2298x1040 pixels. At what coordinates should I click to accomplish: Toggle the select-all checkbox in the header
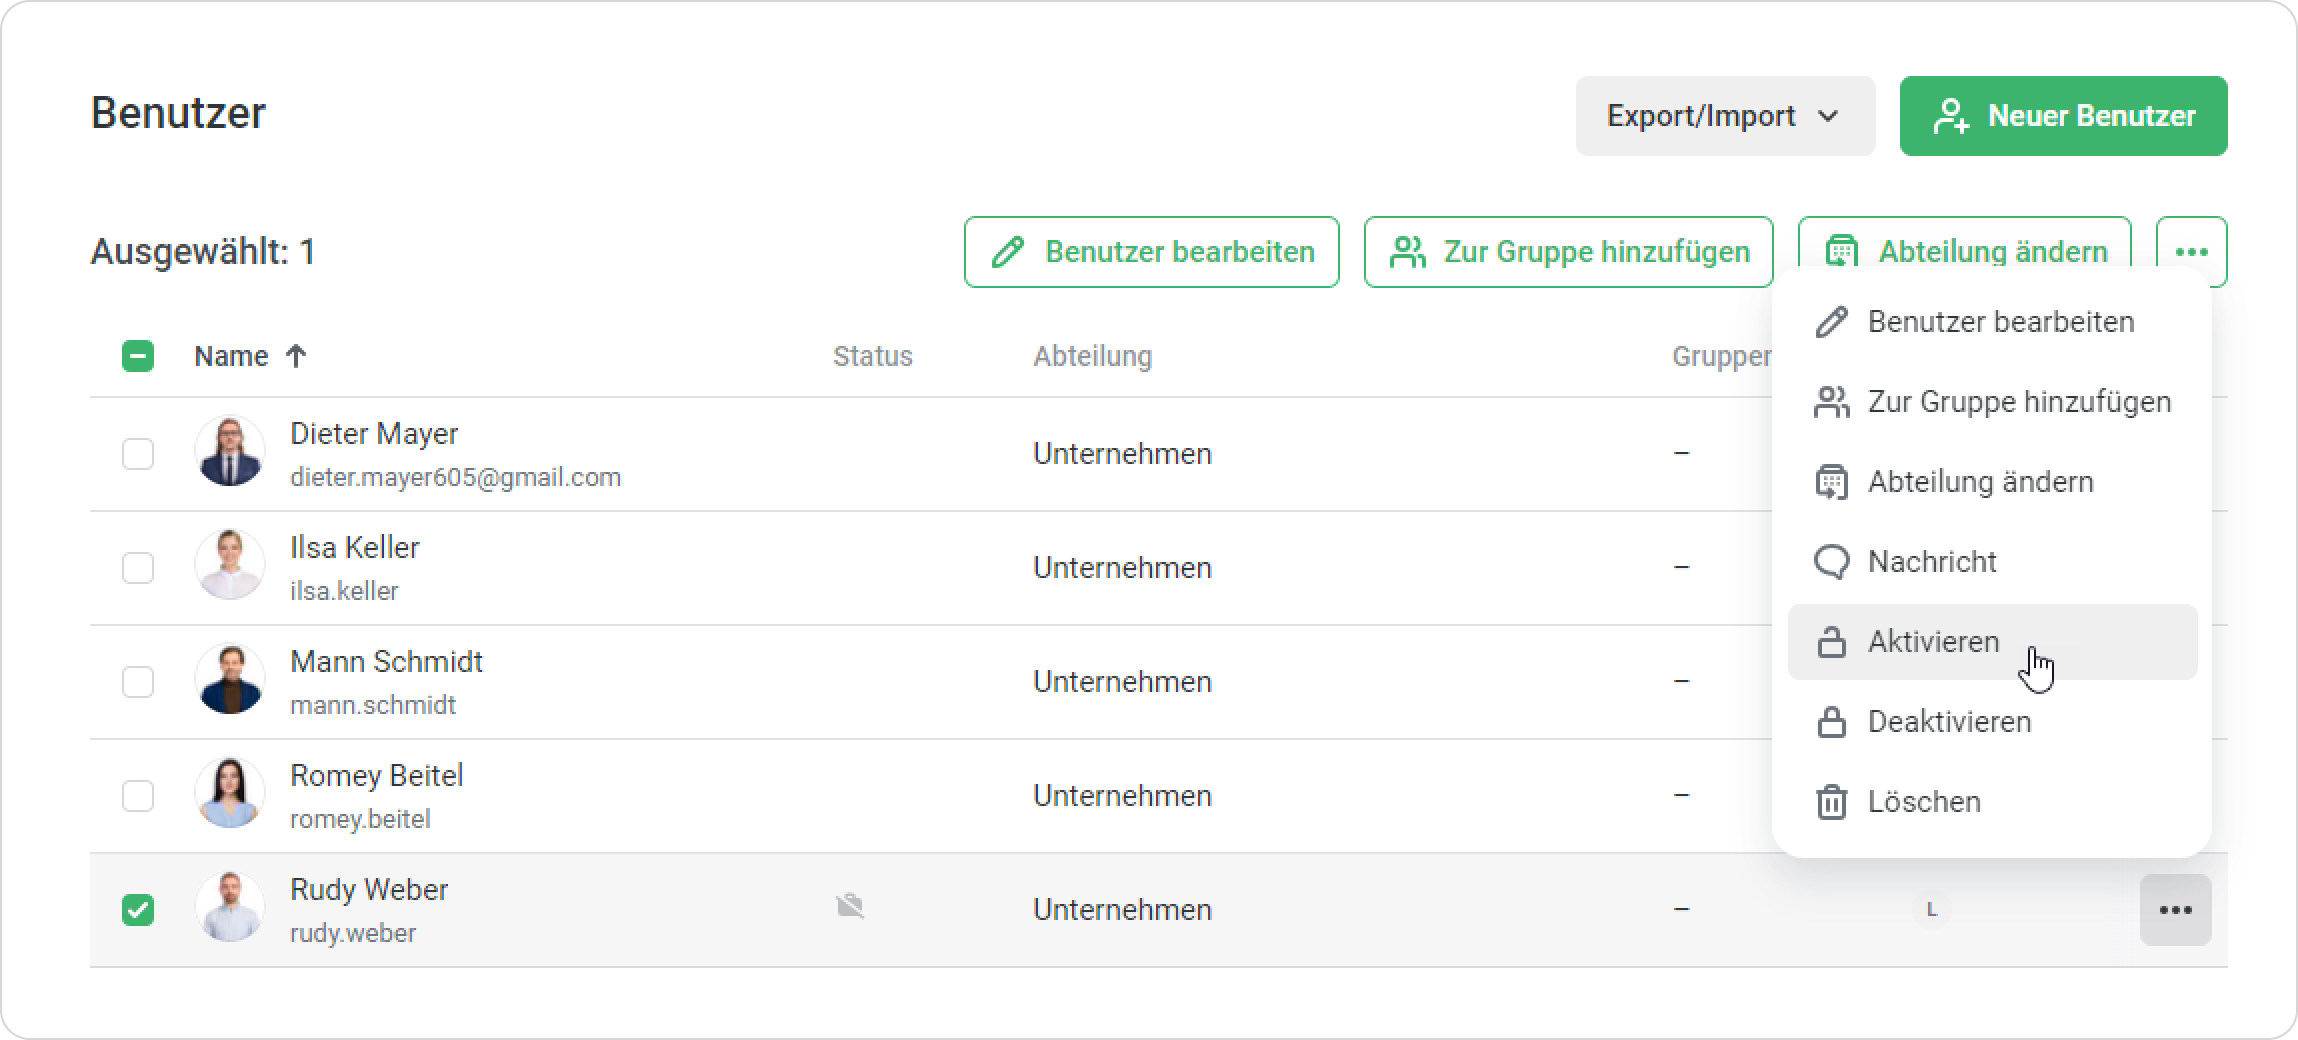point(138,356)
